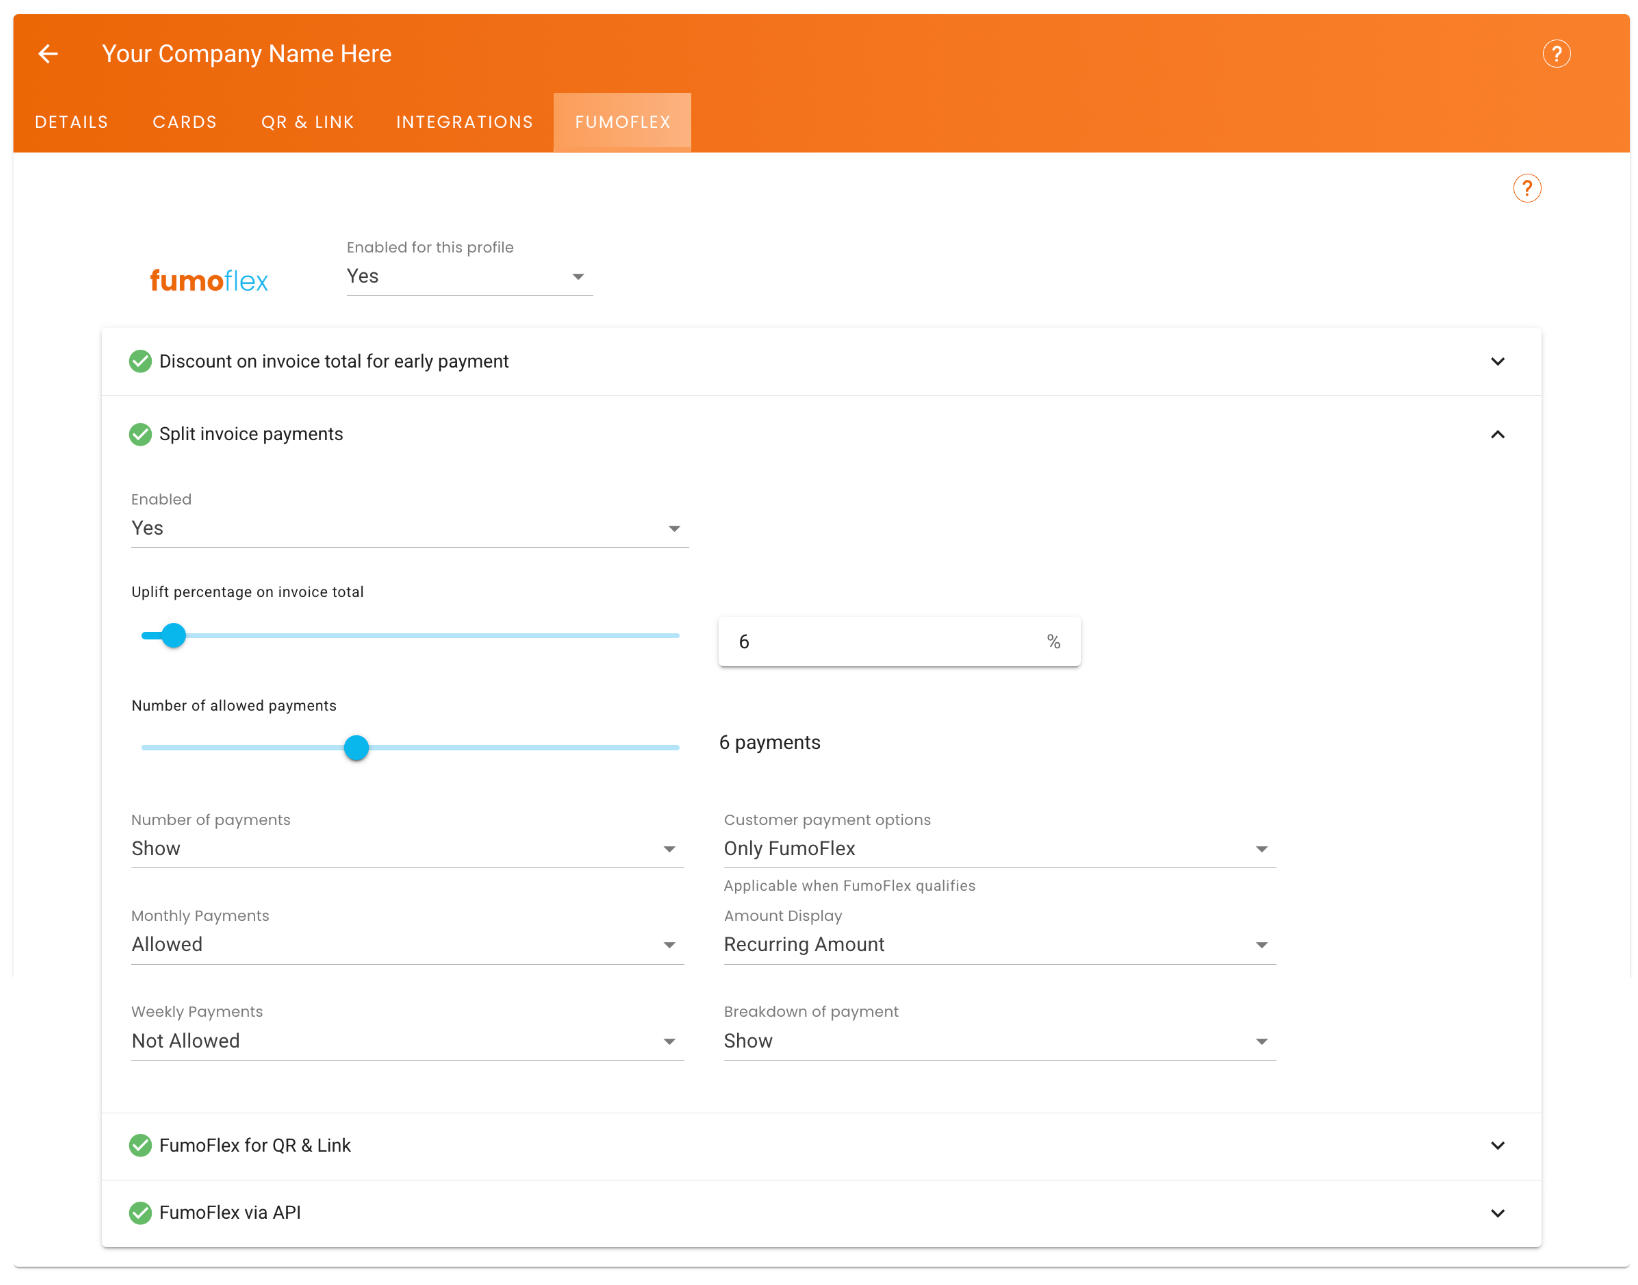1638x1285 pixels.
Task: Click green check beside Discount on invoice total
Action: coord(141,361)
